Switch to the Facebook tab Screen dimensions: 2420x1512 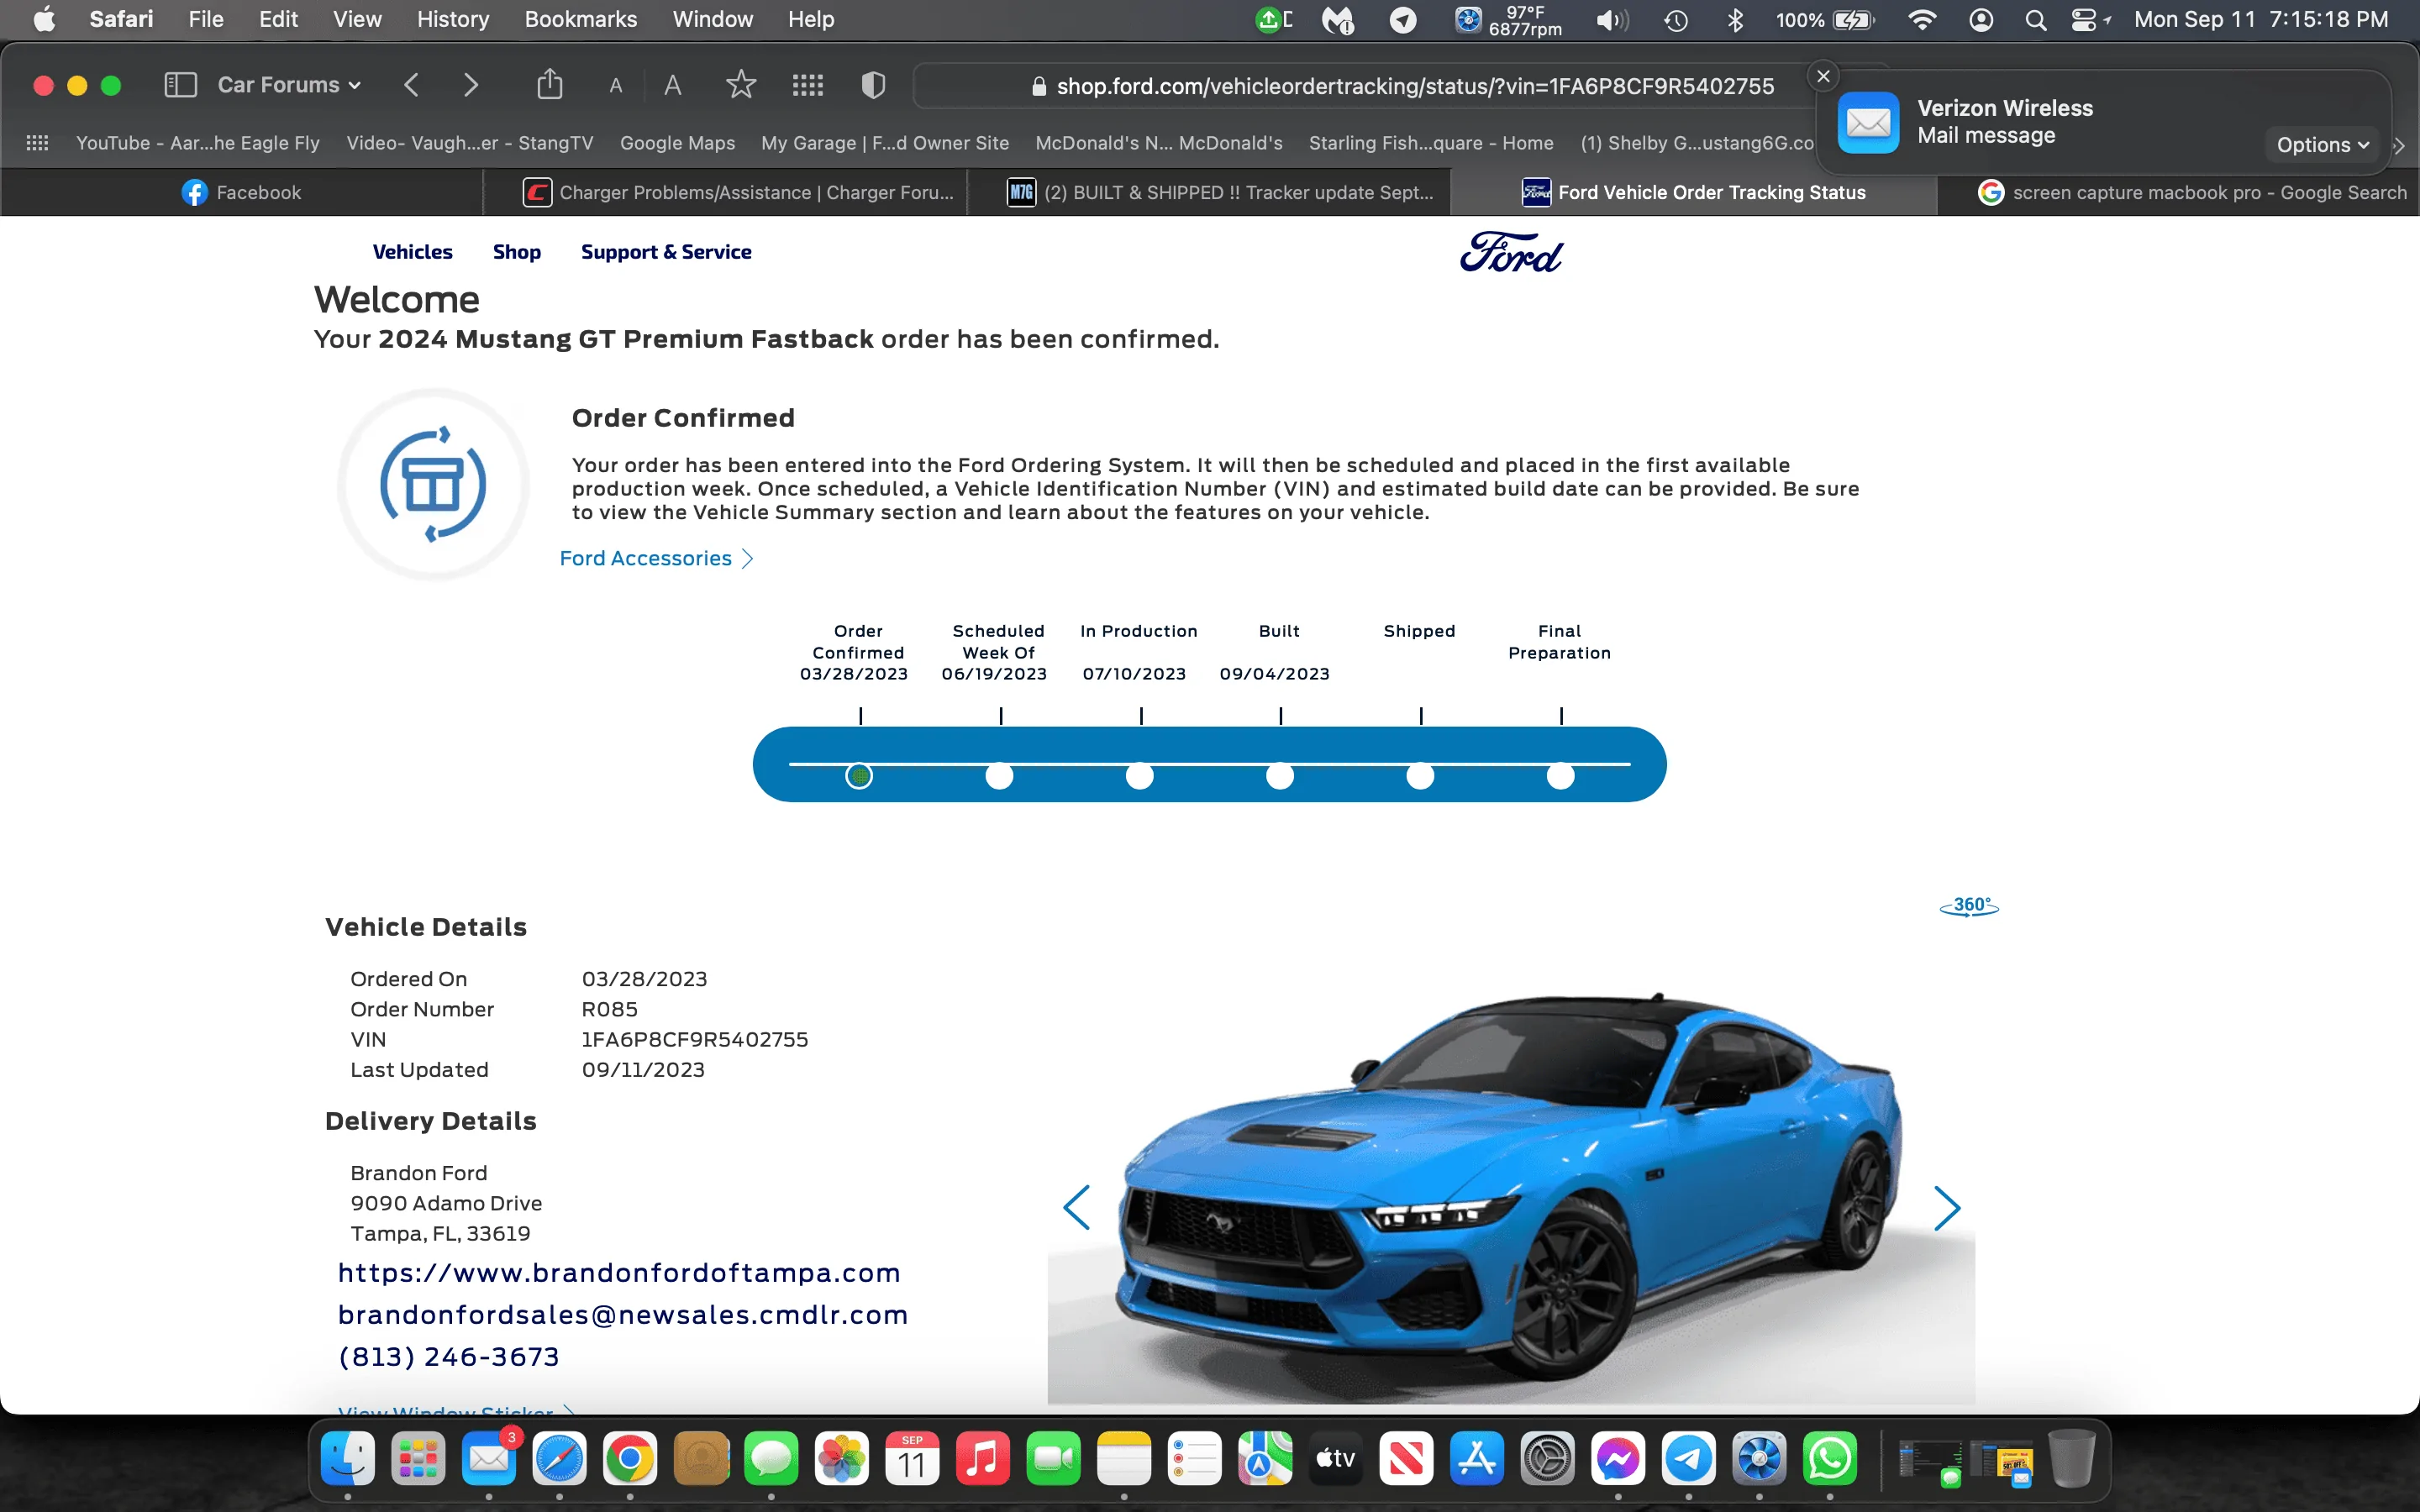click(x=241, y=192)
